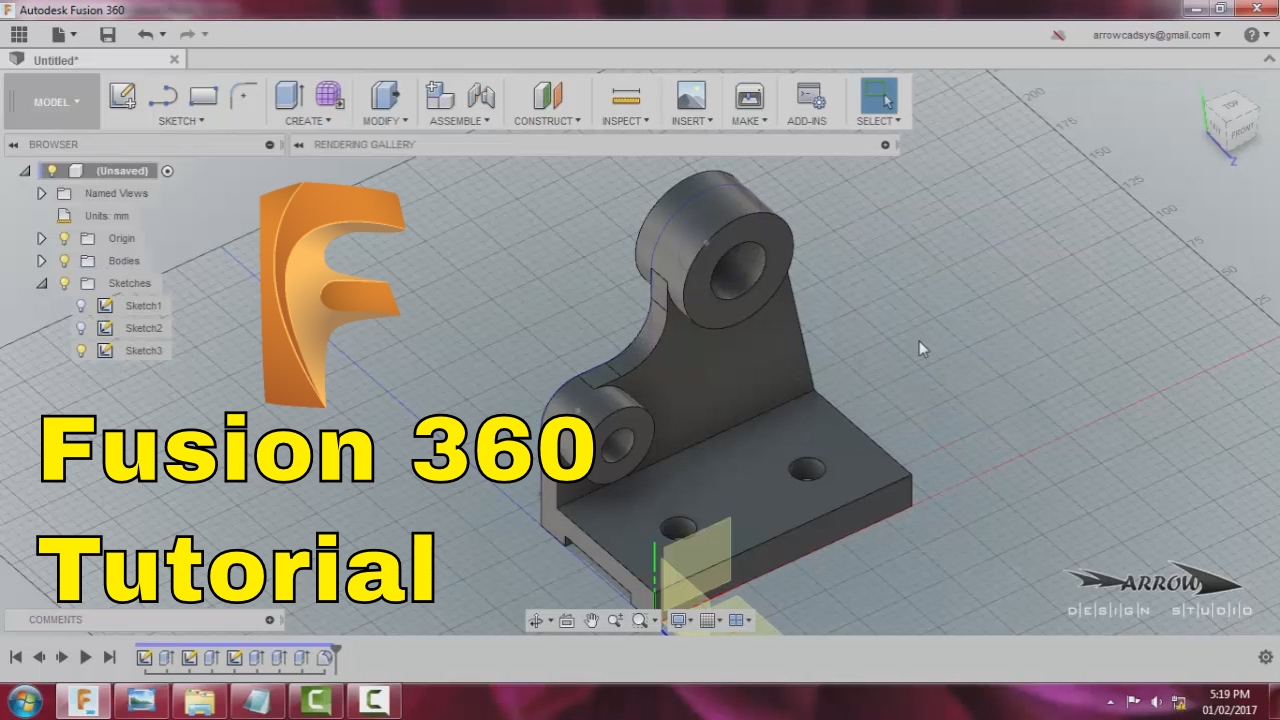Open the INSERT dropdown menu
Image resolution: width=1280 pixels, height=720 pixels.
pyautogui.click(x=692, y=121)
